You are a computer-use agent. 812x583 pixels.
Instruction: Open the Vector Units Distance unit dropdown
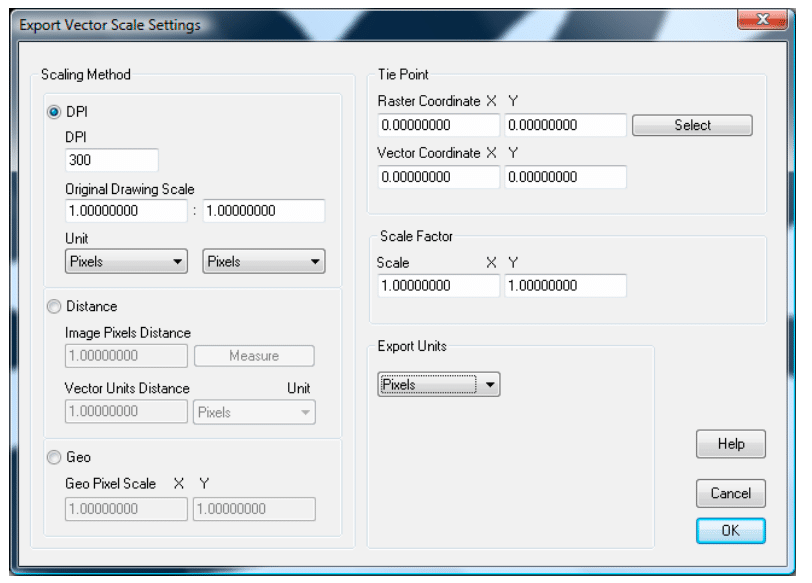253,413
